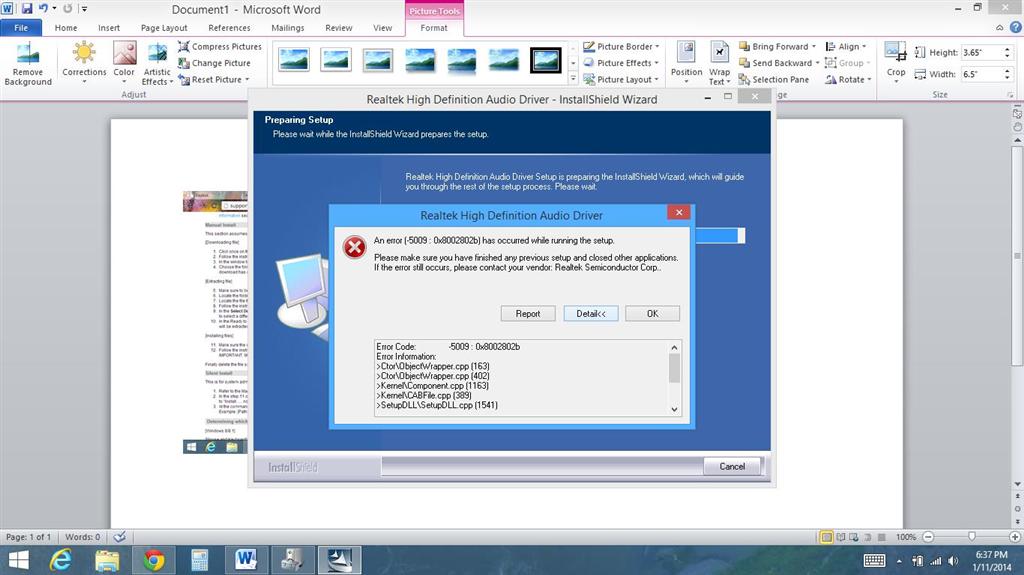Open Internet Explorer from the taskbar
This screenshot has height=575, width=1024.
61,560
